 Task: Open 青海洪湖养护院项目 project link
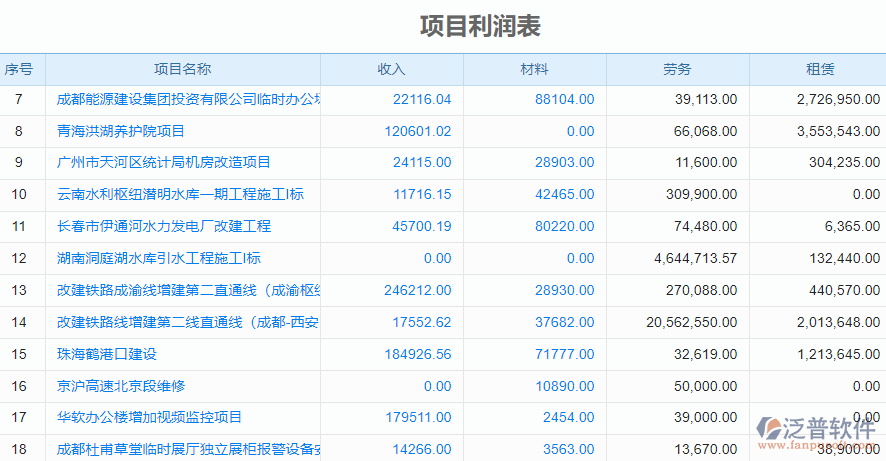point(121,131)
